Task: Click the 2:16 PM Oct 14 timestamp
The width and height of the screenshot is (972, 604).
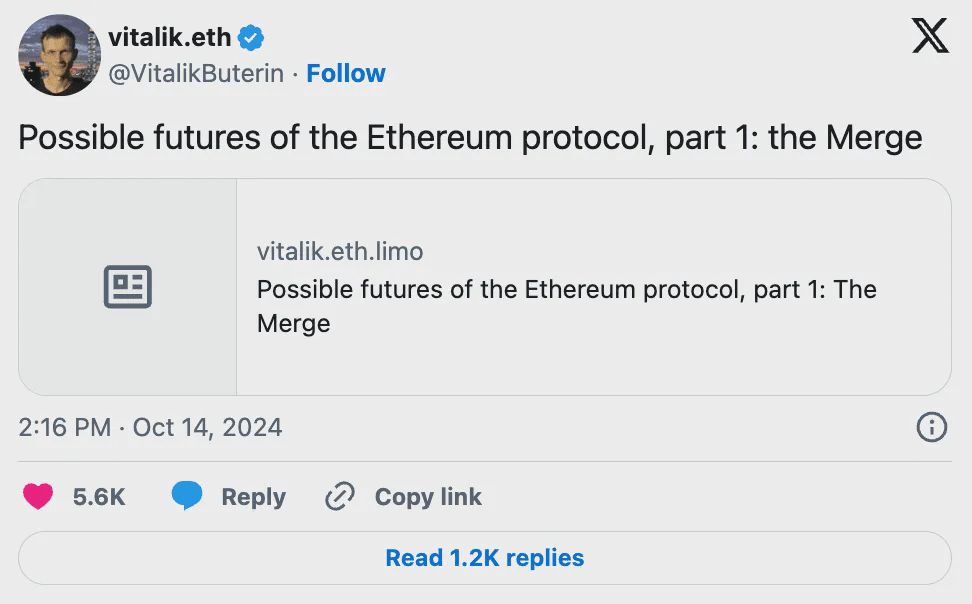Action: [150, 428]
